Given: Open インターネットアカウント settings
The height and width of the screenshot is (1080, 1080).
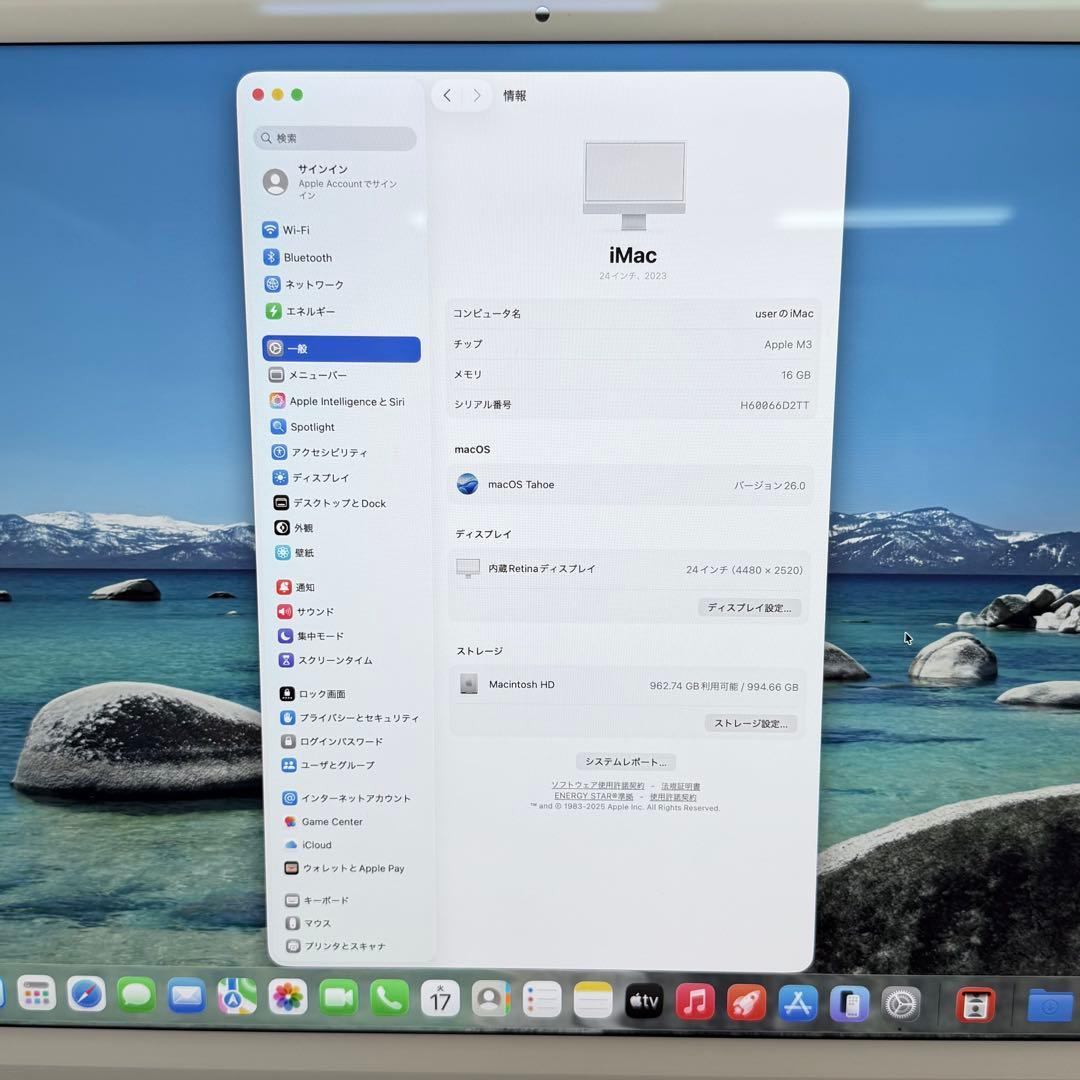Looking at the screenshot, I should point(346,798).
